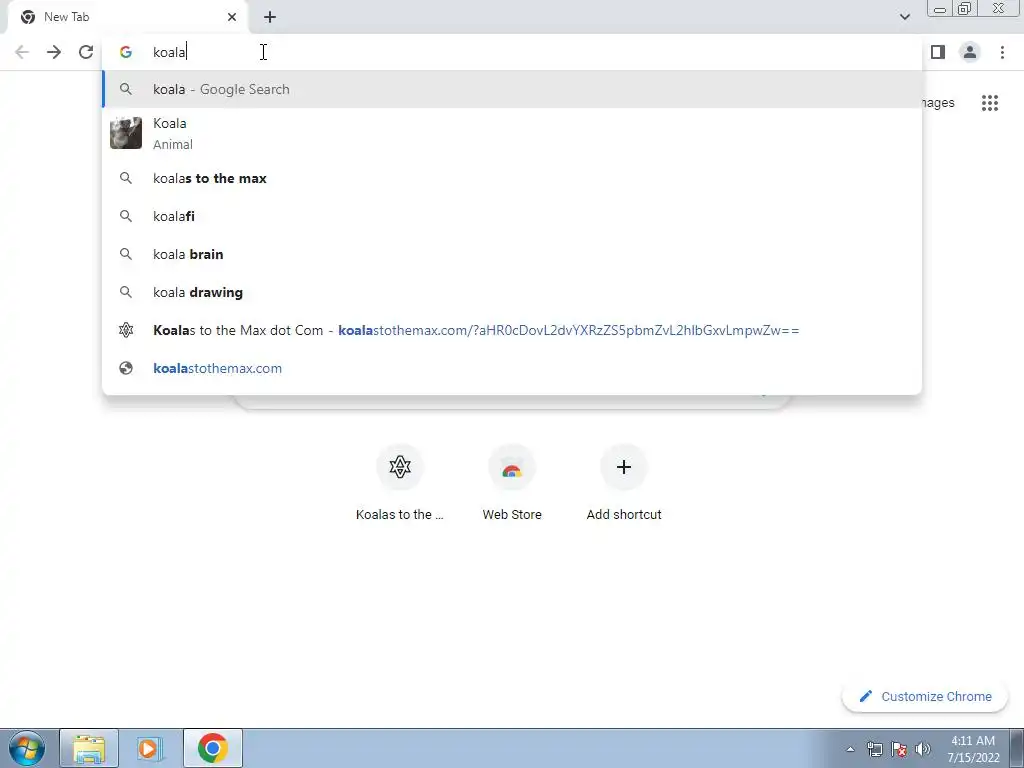The height and width of the screenshot is (768, 1024).
Task: Open the koalastothemax.com URL suggestion
Action: tap(512, 368)
